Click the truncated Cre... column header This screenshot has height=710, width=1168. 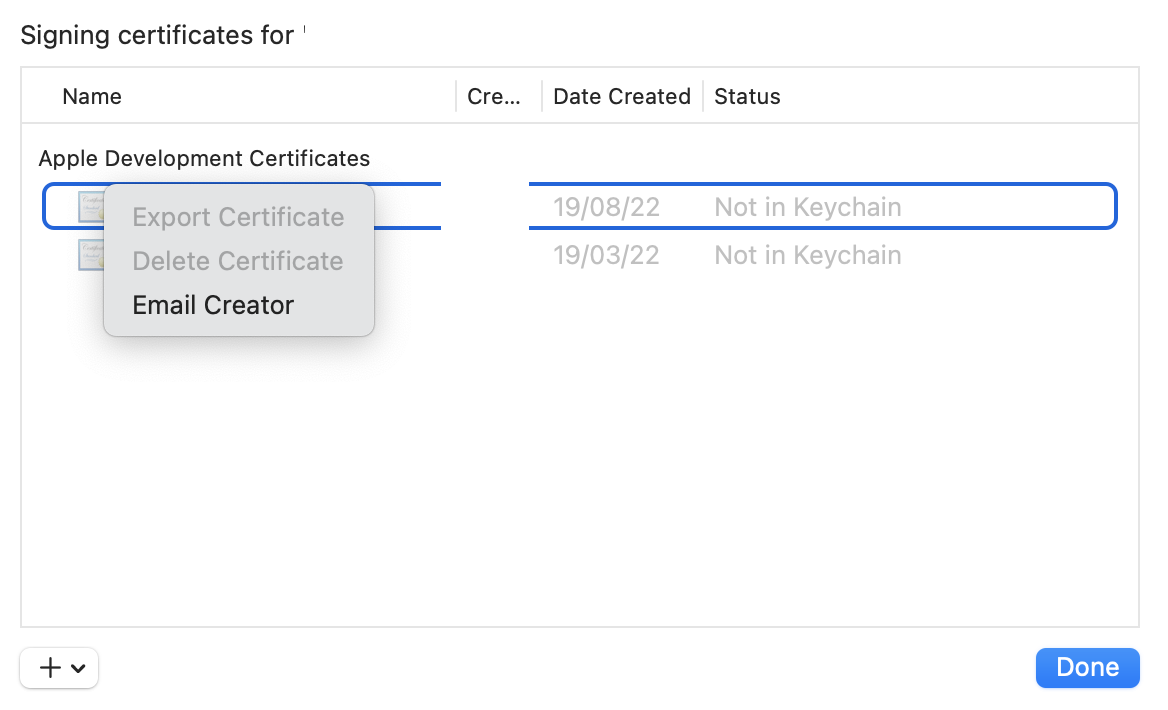494,96
